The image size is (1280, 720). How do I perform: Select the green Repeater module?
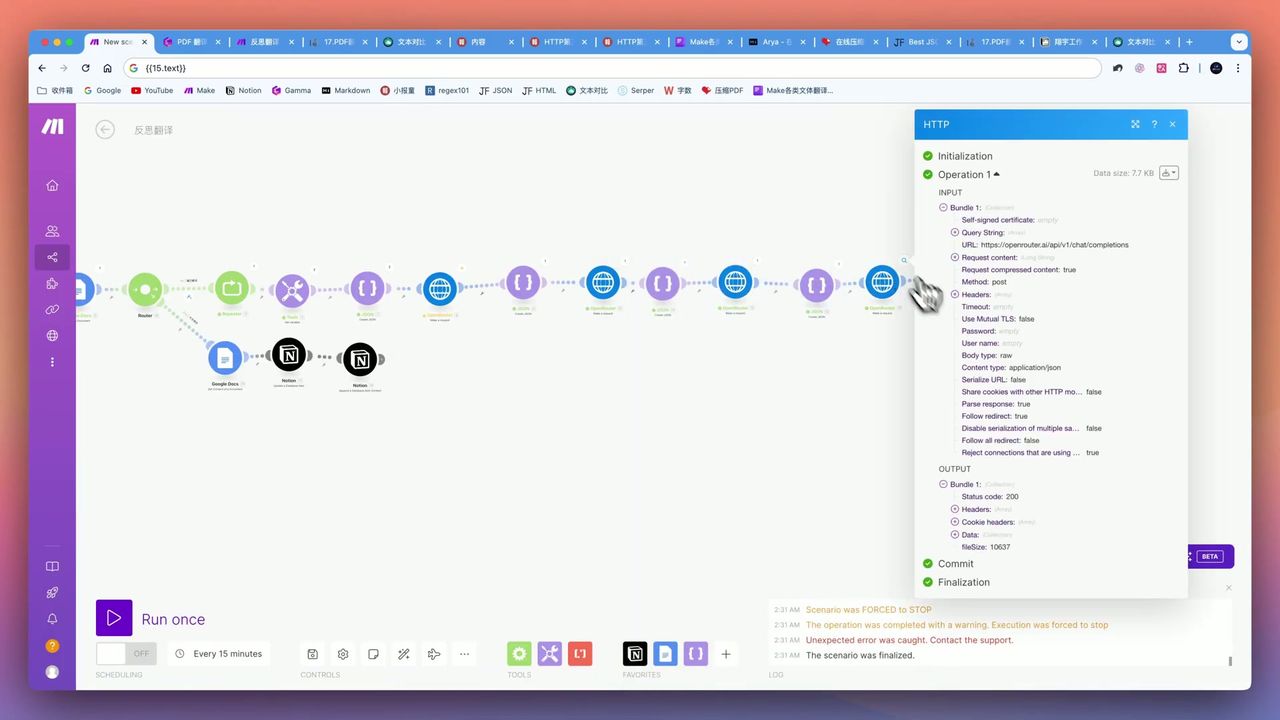231,288
